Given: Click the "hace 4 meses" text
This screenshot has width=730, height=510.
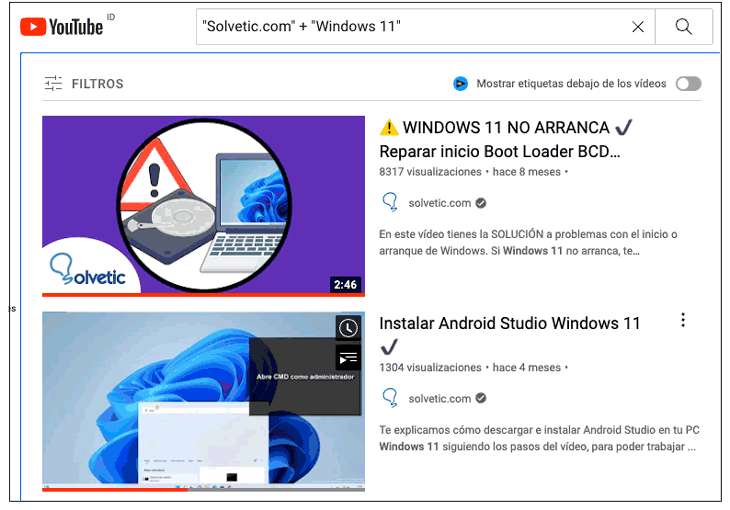Looking at the screenshot, I should tap(527, 367).
